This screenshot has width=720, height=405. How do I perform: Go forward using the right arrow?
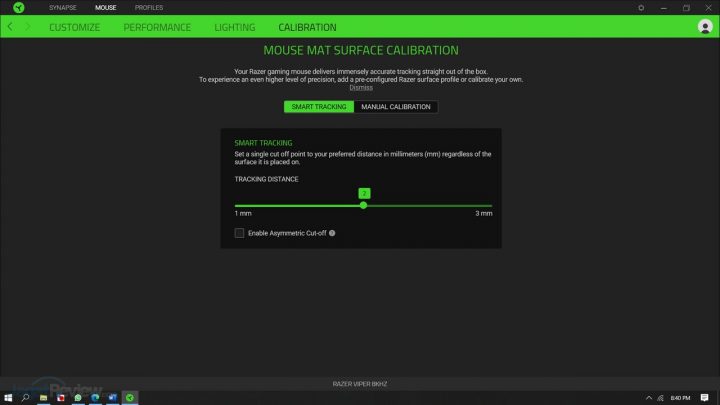click(27, 27)
